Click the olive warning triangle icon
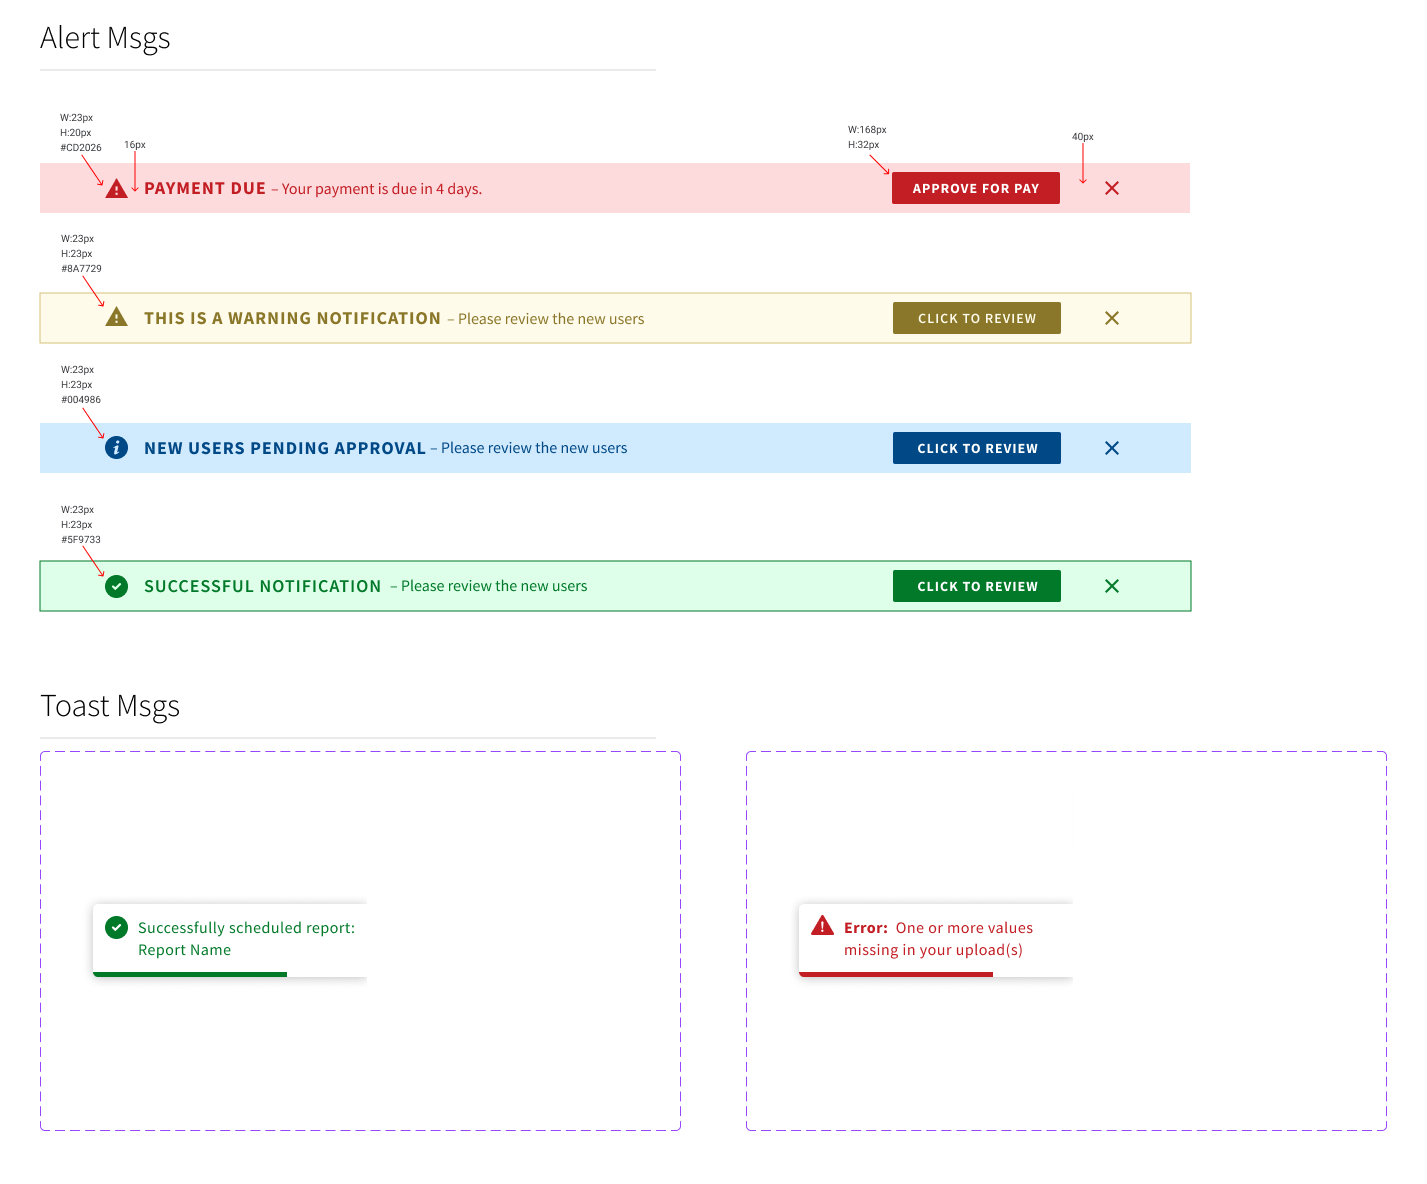Screen dimensions: 1427x1184 [116, 318]
